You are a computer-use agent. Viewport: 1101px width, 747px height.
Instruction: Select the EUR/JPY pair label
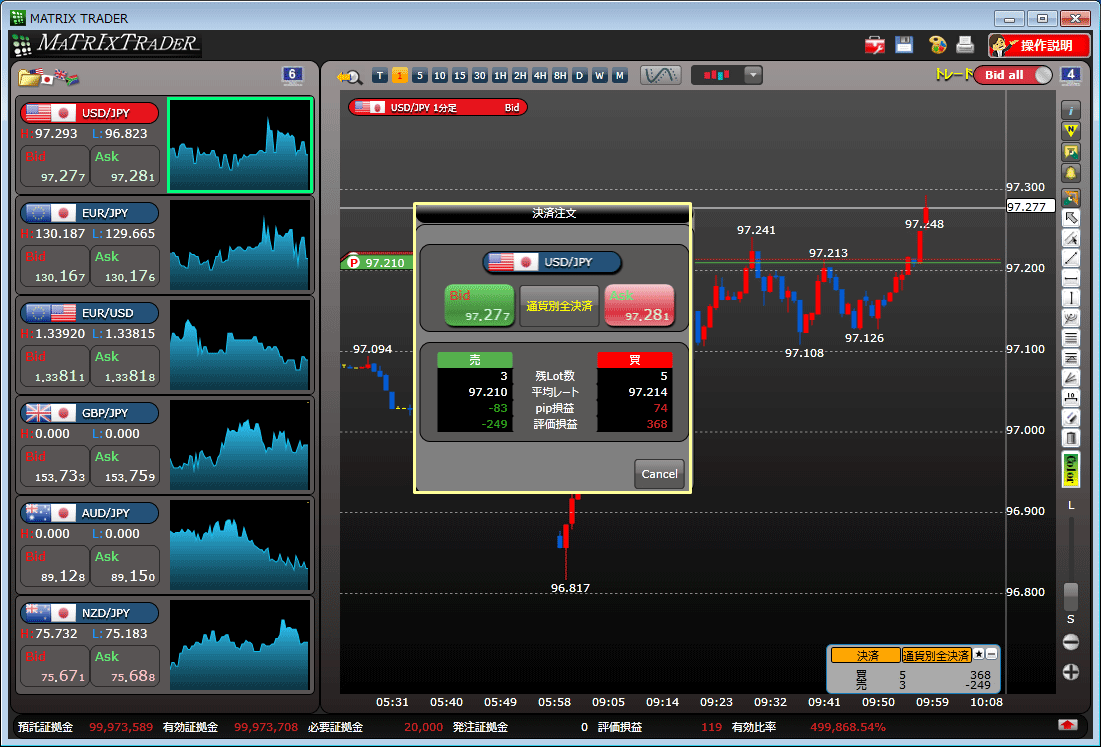pyautogui.click(x=89, y=213)
